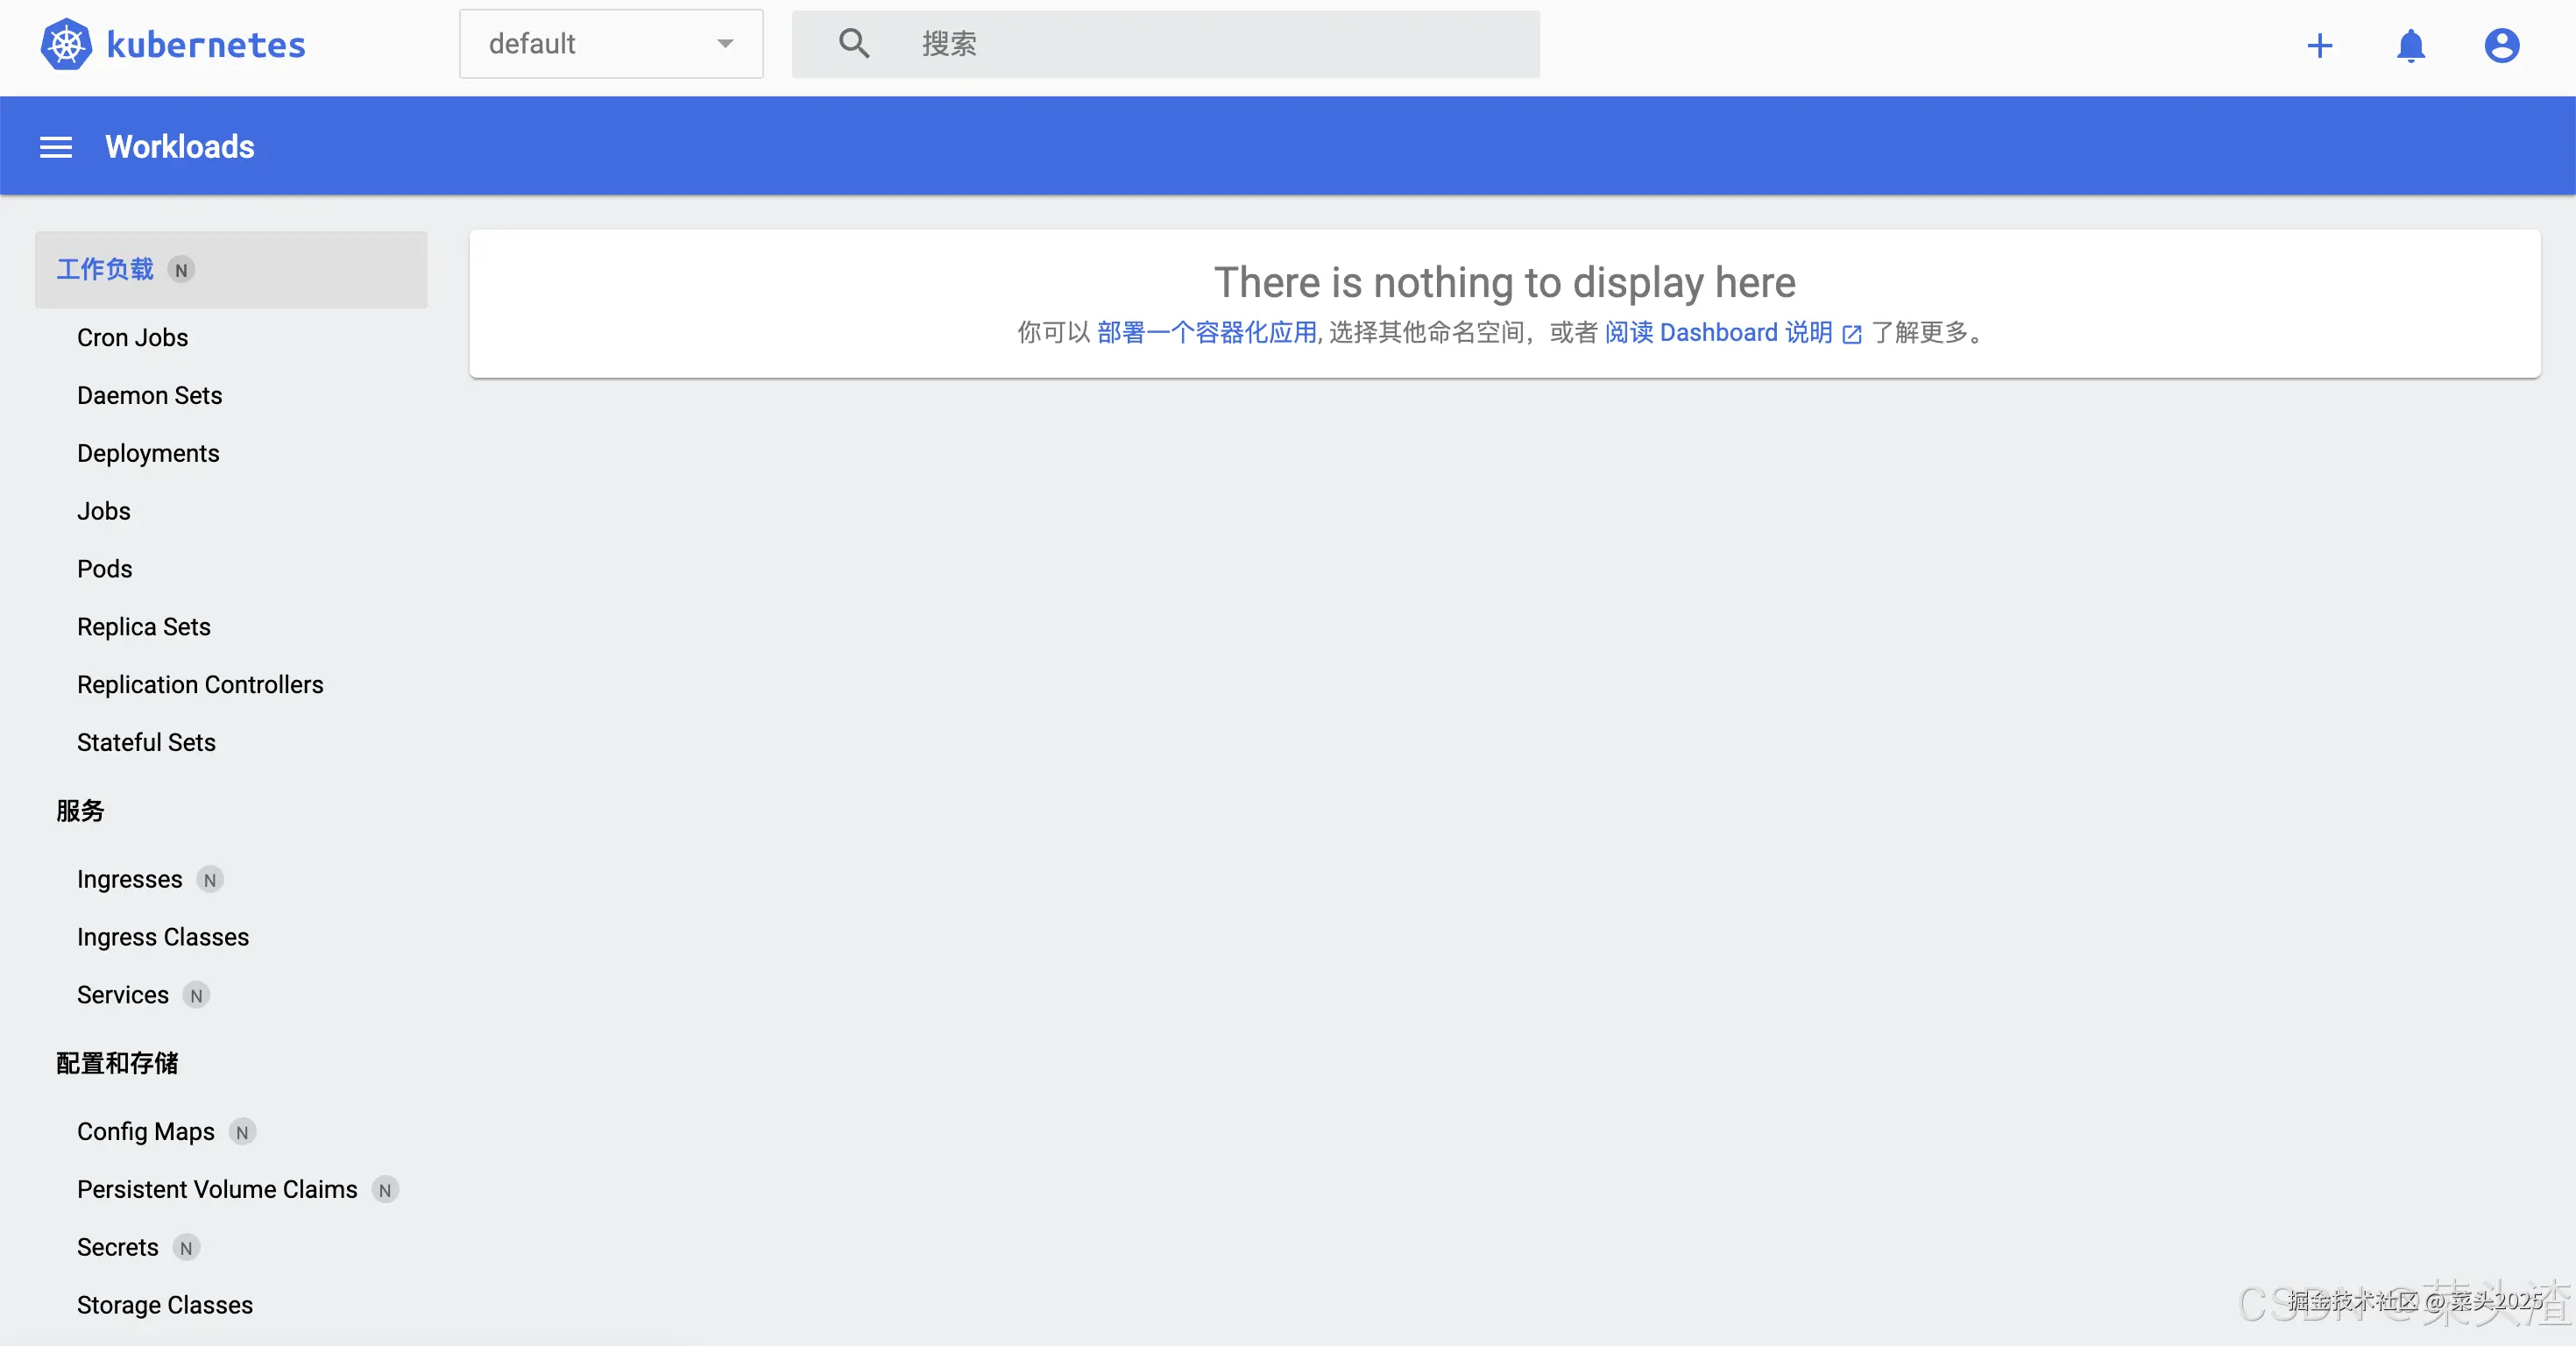Click the Kubernetes helm logo icon
2576x1346 pixels.
coord(66,45)
